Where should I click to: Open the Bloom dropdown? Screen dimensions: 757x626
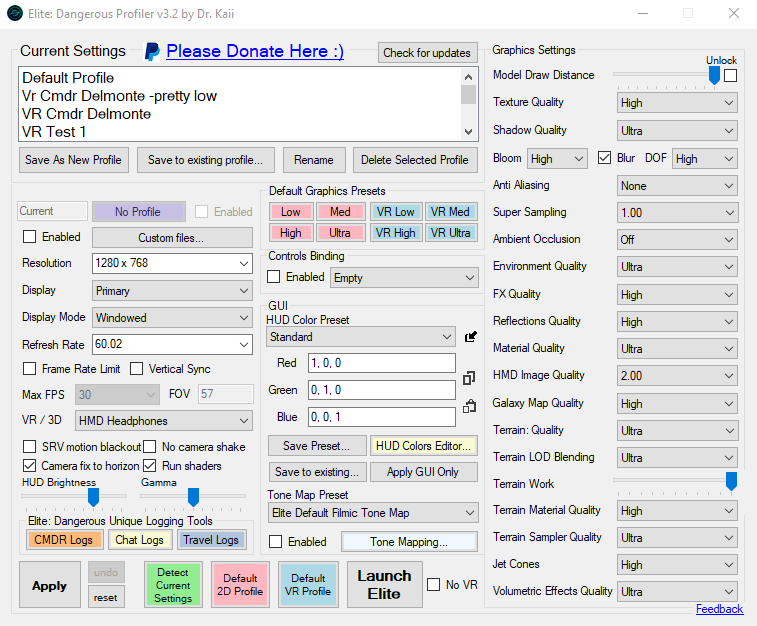[x=557, y=159]
